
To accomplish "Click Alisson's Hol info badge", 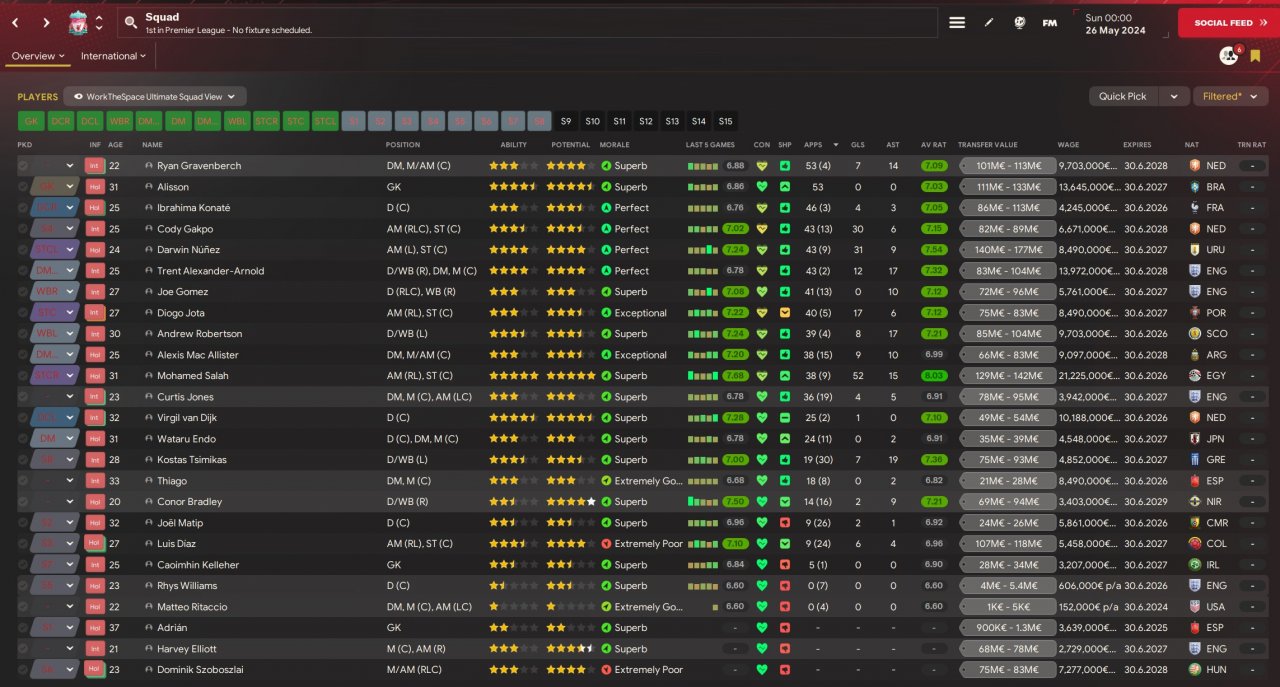I will tap(95, 187).
